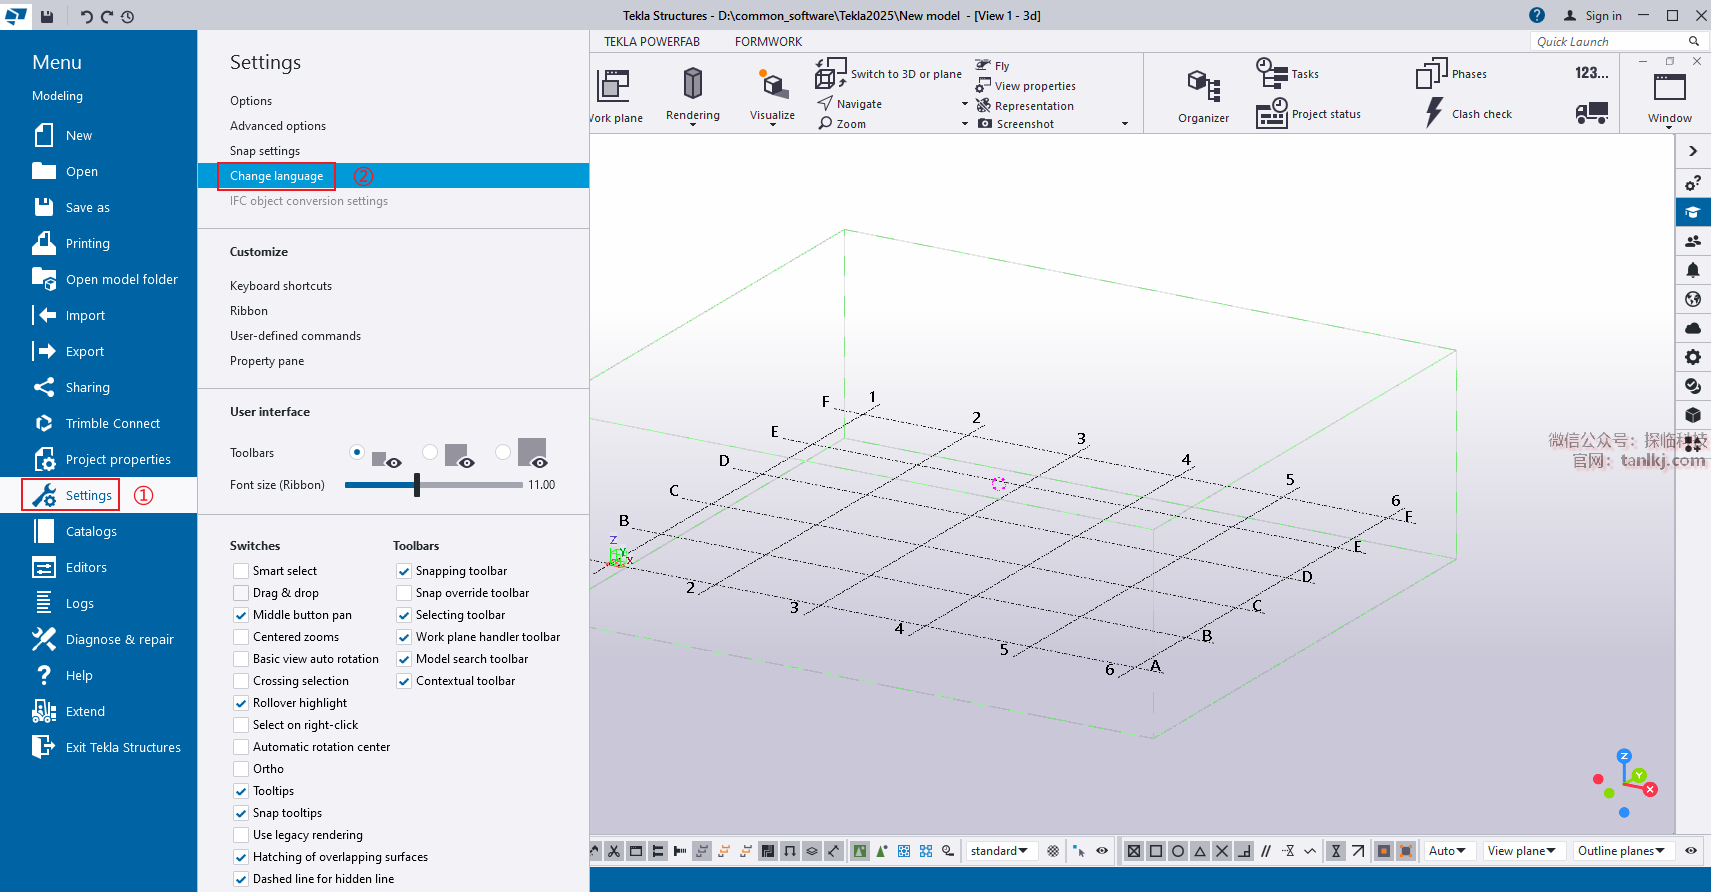Open Project status from ribbon
This screenshot has height=892, width=1711.
point(1325,114)
